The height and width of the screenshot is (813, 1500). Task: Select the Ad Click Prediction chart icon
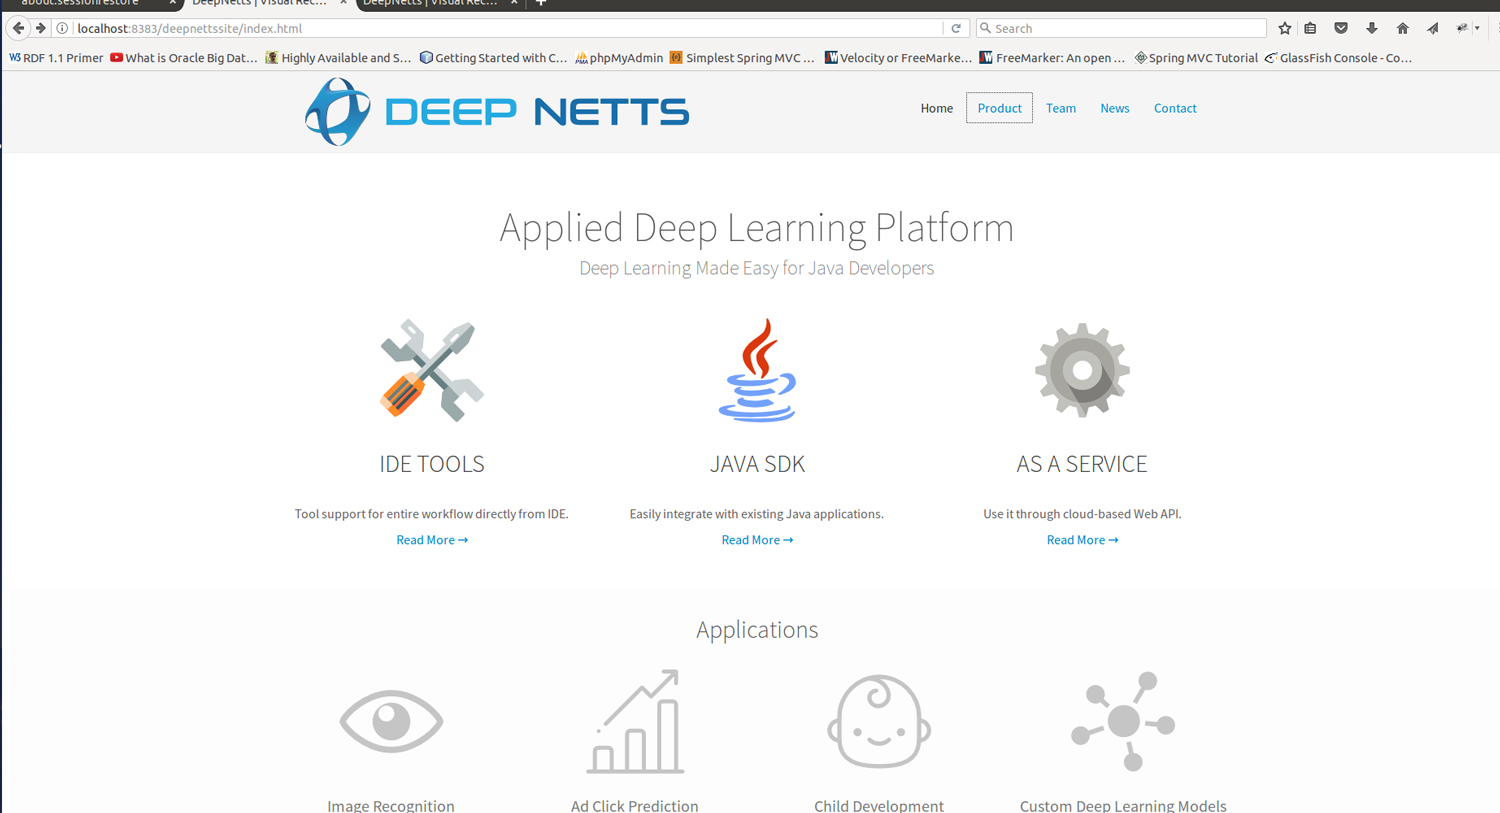tap(635, 721)
